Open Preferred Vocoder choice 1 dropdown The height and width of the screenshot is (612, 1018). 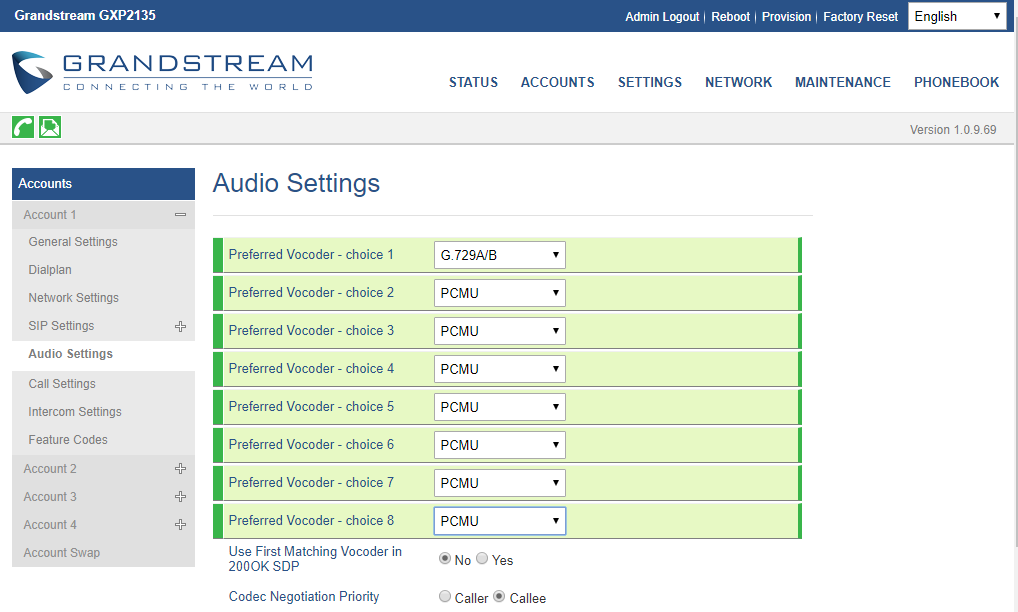(x=499, y=255)
